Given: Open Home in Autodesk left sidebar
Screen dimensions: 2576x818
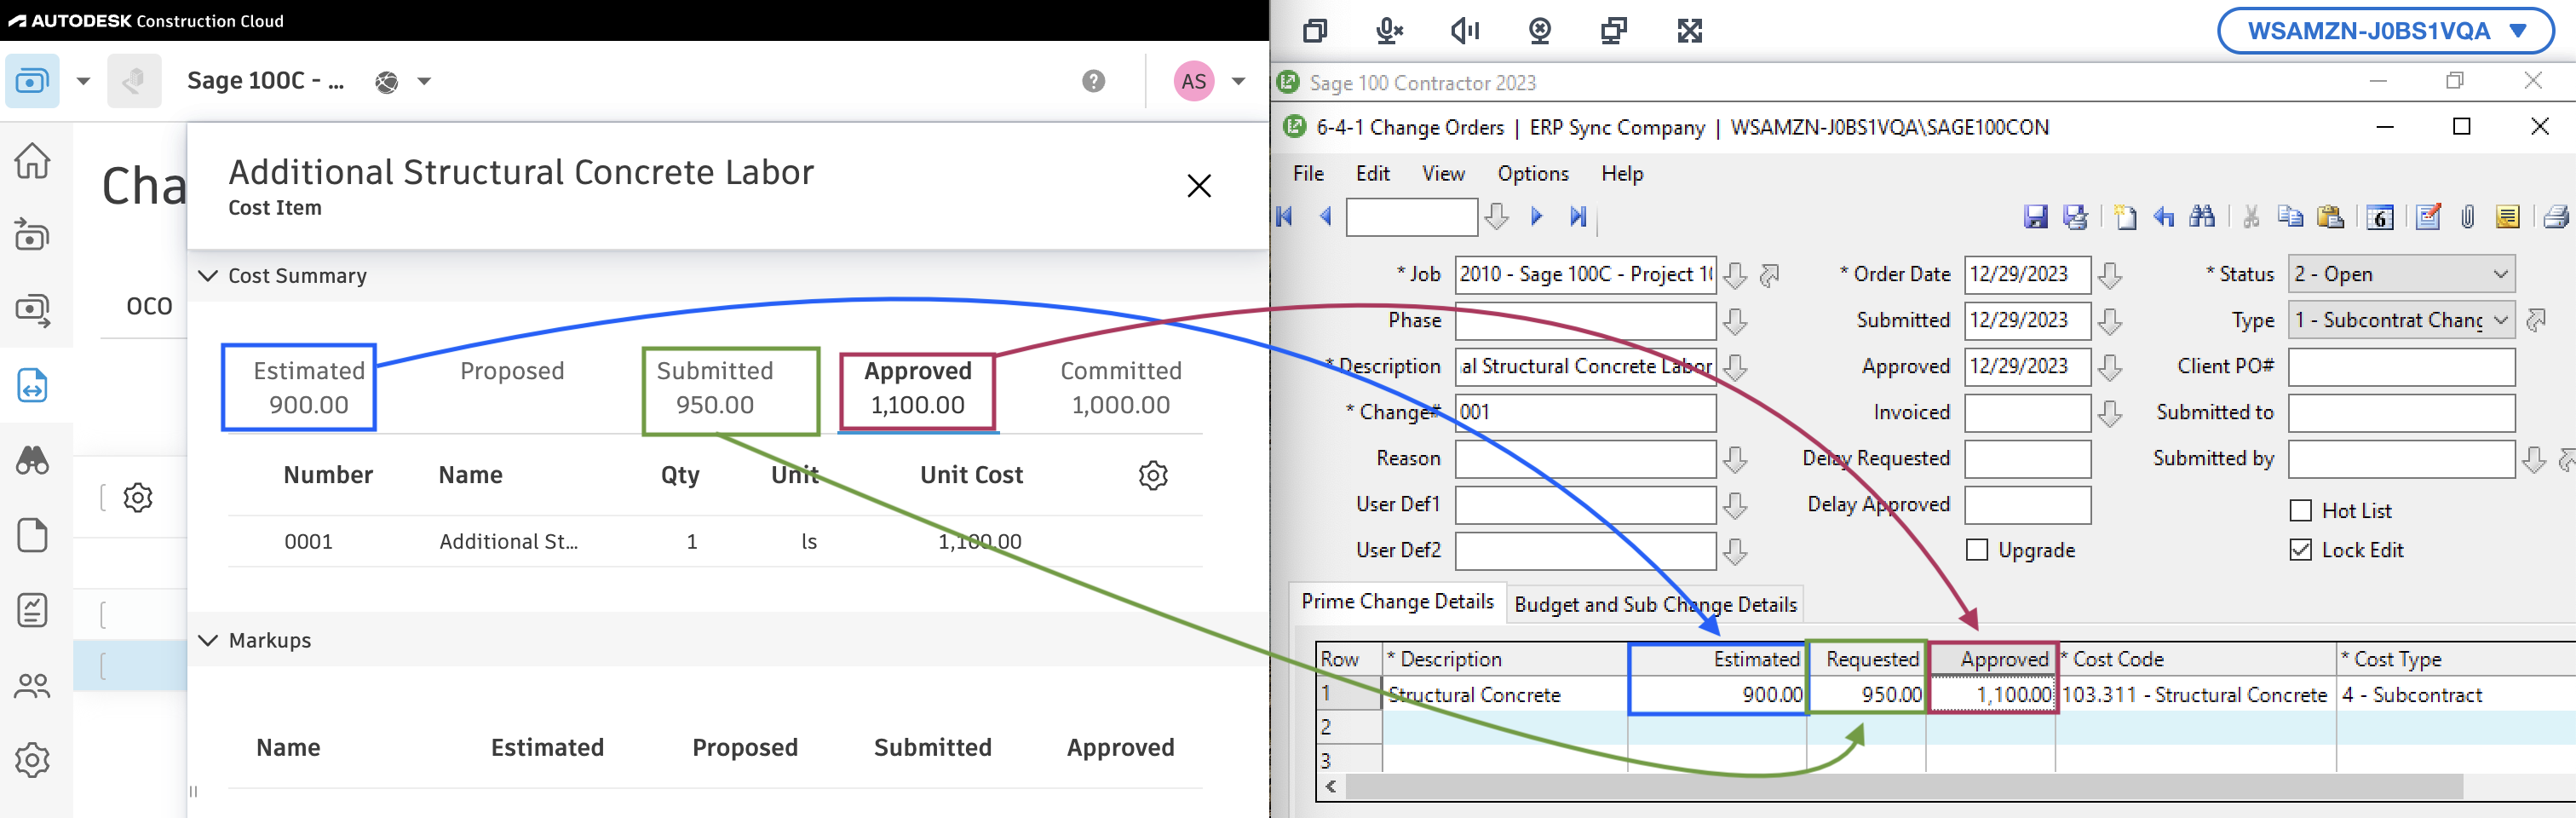Looking at the screenshot, I should click(32, 160).
